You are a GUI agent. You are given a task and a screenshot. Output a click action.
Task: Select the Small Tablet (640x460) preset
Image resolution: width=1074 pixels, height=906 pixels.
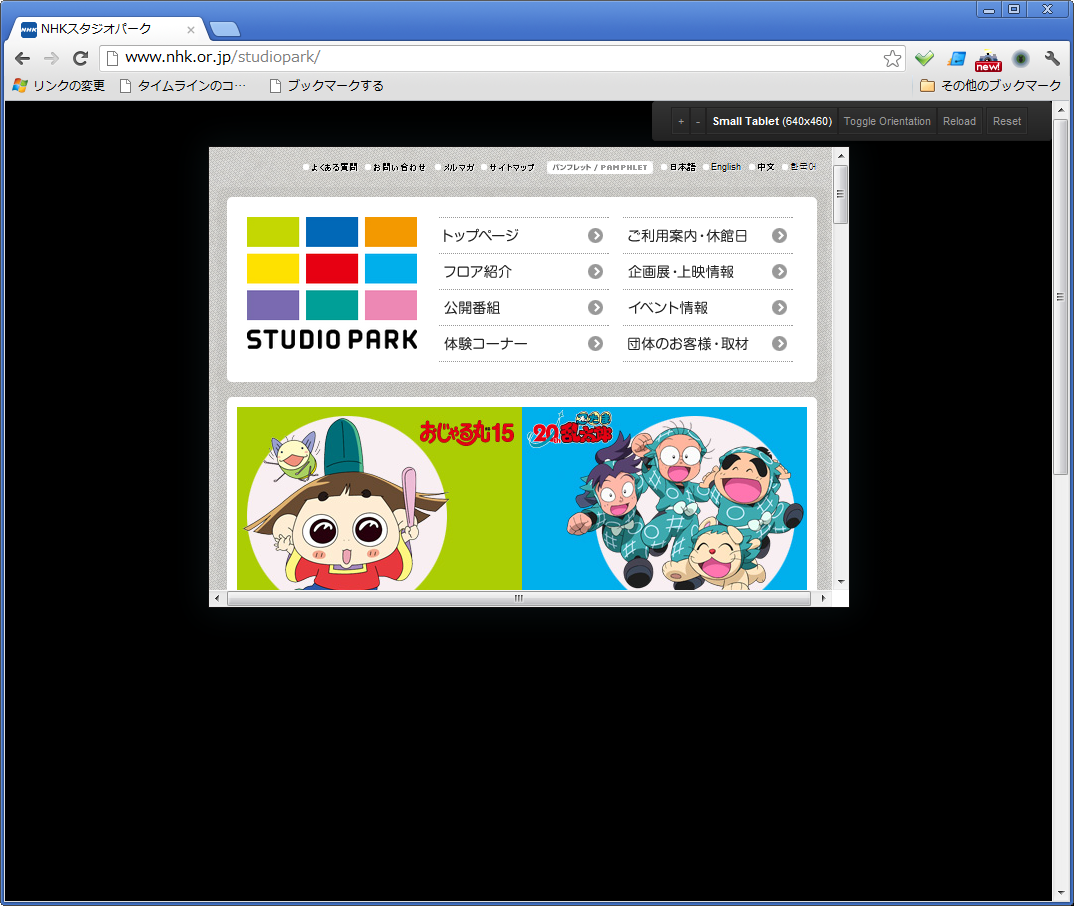(772, 121)
